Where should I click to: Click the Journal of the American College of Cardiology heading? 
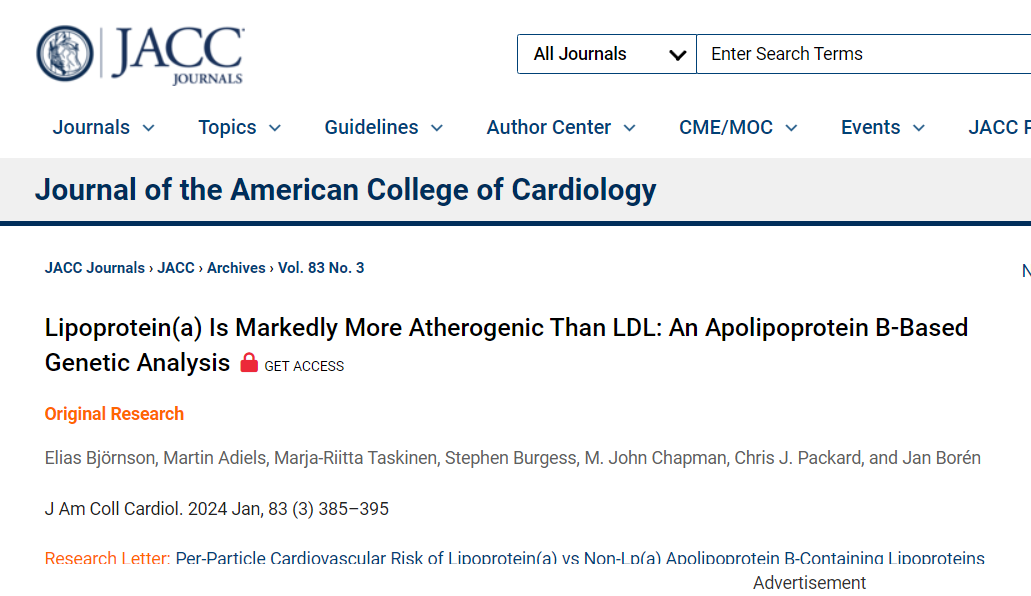click(x=346, y=189)
